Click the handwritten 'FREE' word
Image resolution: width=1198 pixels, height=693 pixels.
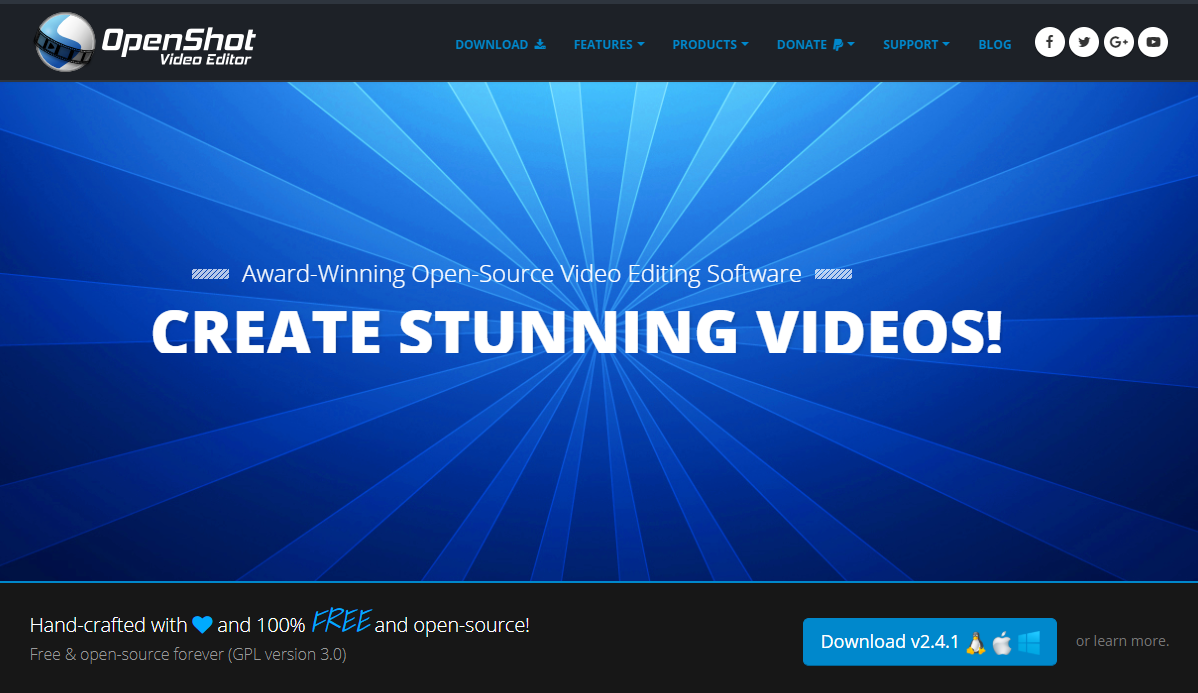click(341, 621)
